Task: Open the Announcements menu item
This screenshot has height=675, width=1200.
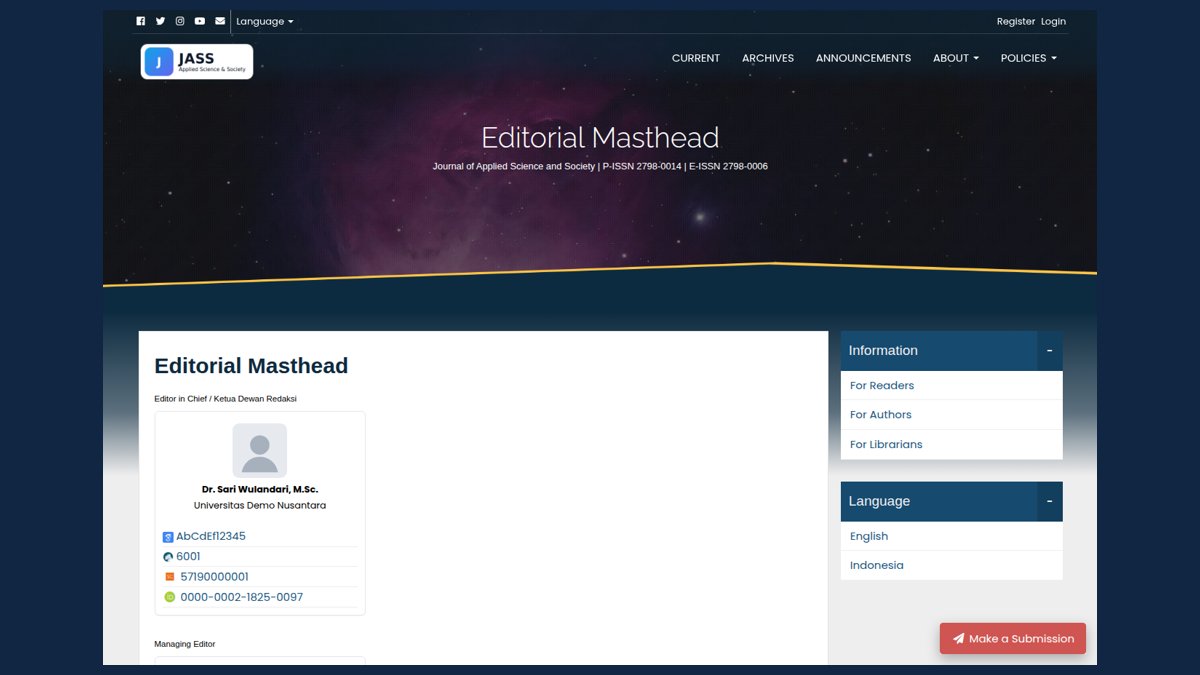Action: (x=863, y=58)
